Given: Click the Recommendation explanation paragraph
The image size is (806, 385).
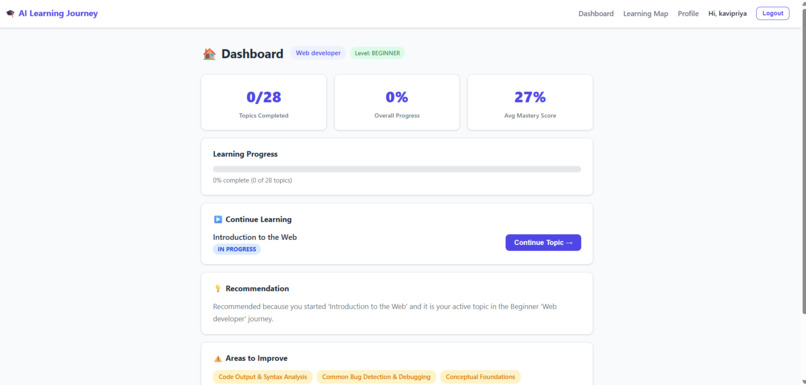Looking at the screenshot, I should tap(384, 313).
